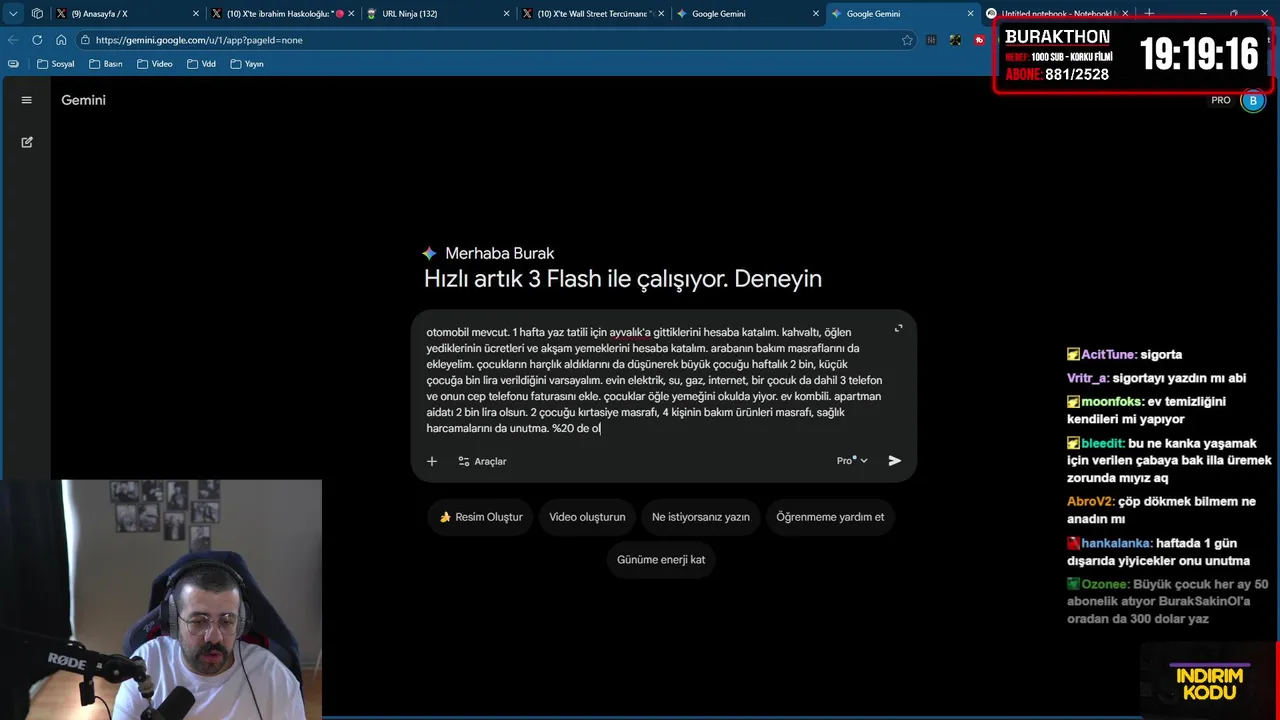Viewport: 1280px width, 720px height.
Task: Select the Video oluşturun suggestion chip
Action: point(587,517)
